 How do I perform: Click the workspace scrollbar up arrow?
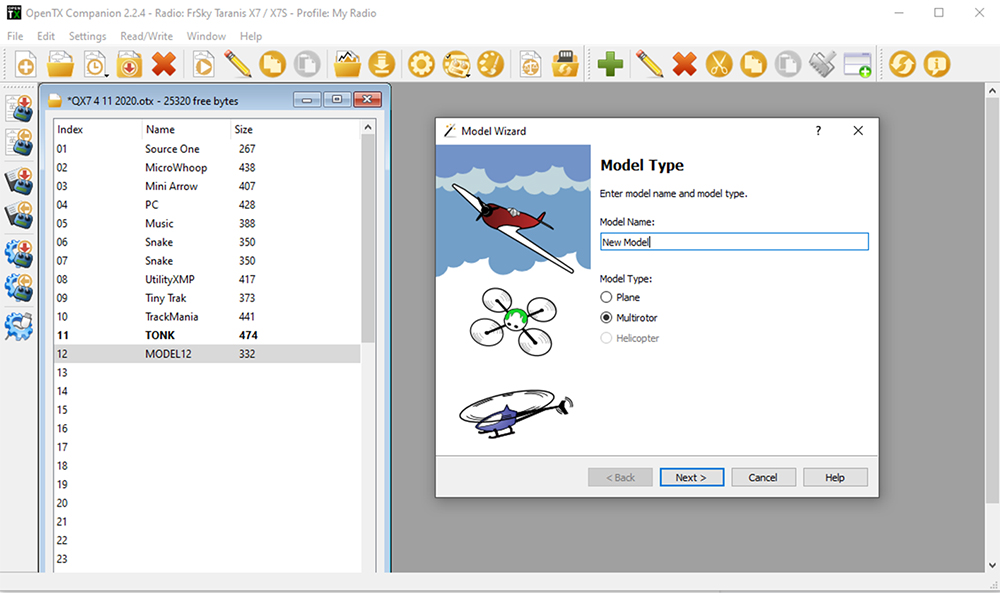[x=992, y=91]
